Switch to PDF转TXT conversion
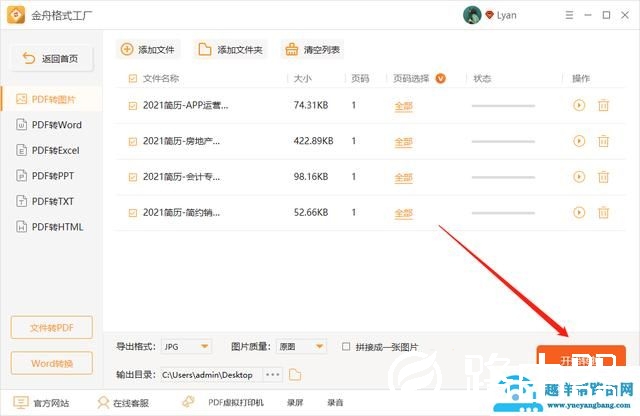 point(51,201)
